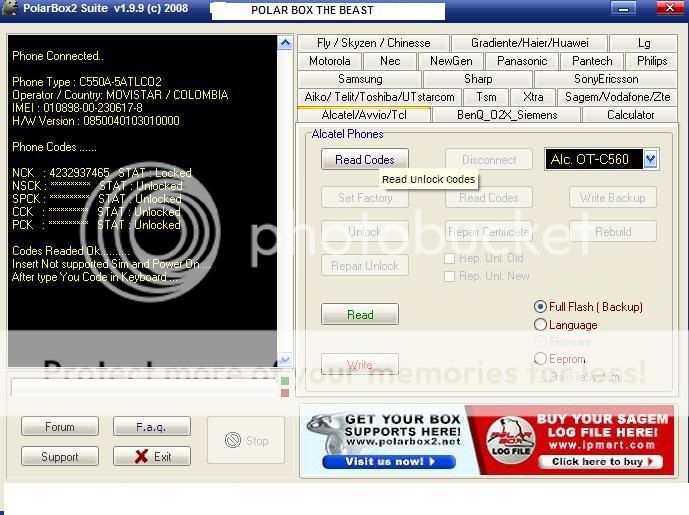Click the active Read Codes button

[x=365, y=160]
